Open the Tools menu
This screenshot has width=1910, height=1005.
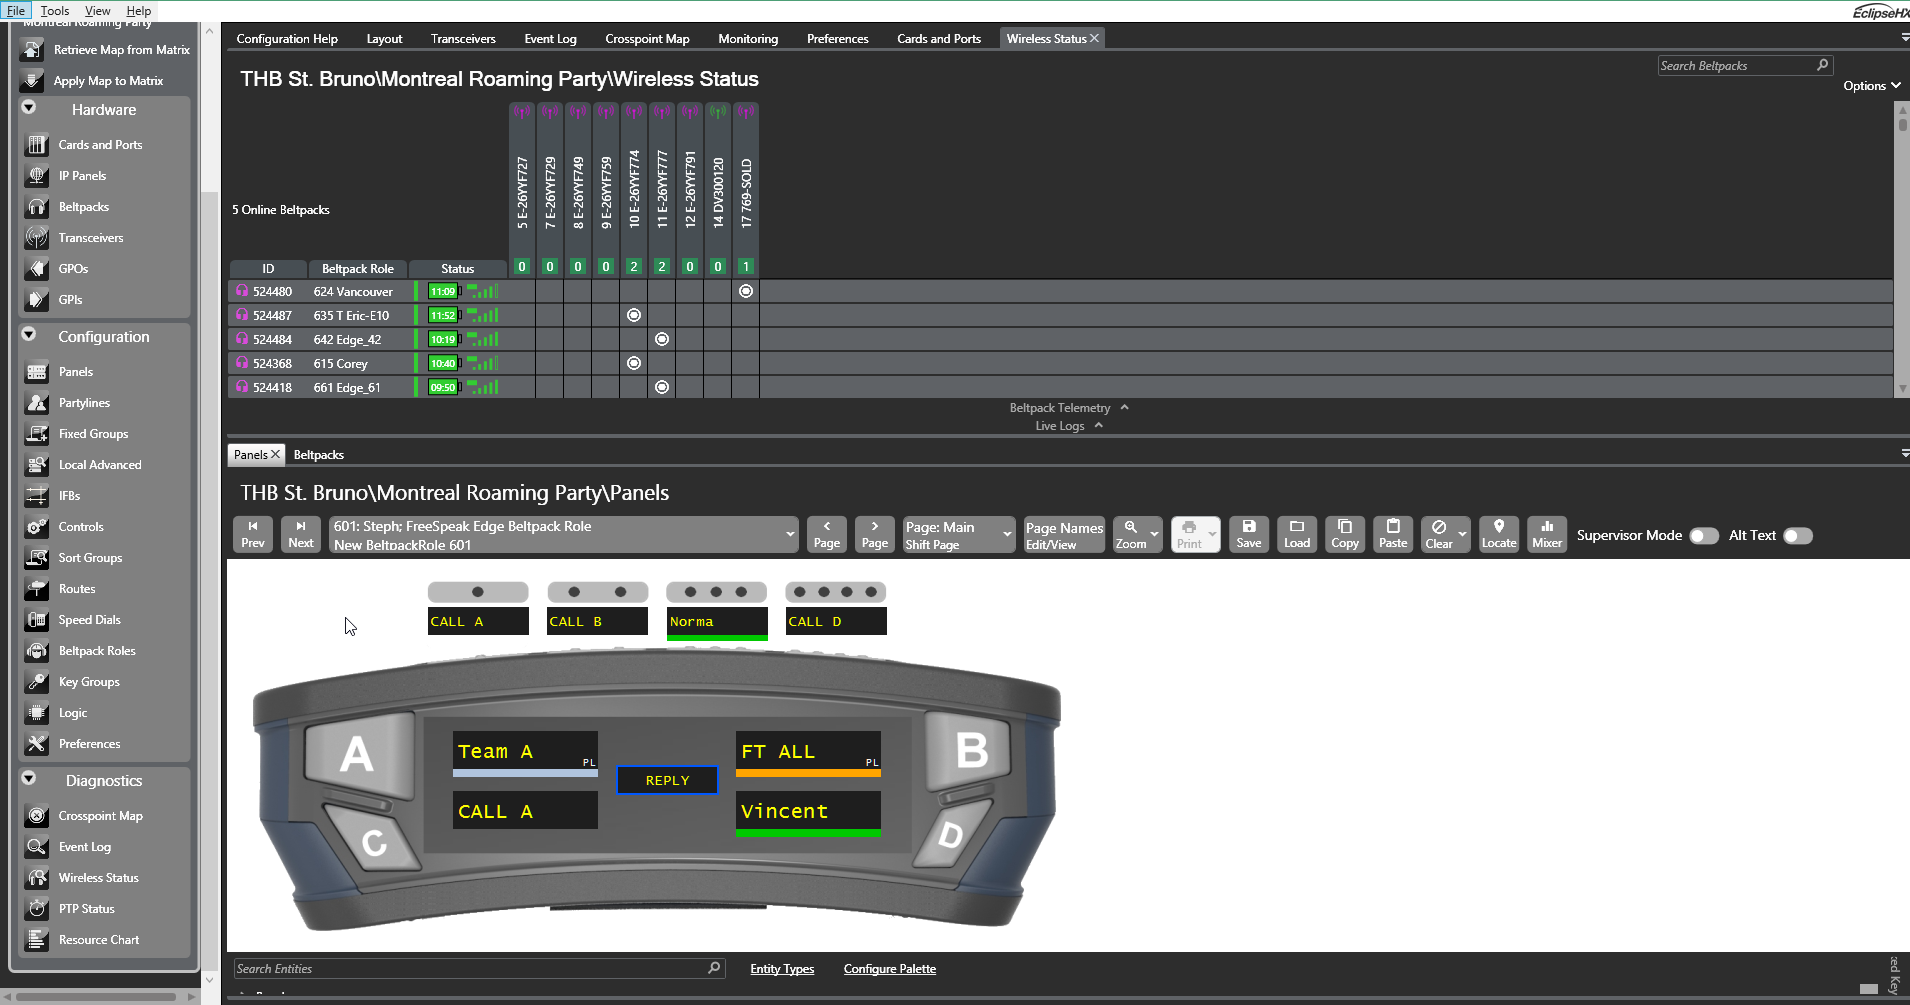pyautogui.click(x=55, y=11)
